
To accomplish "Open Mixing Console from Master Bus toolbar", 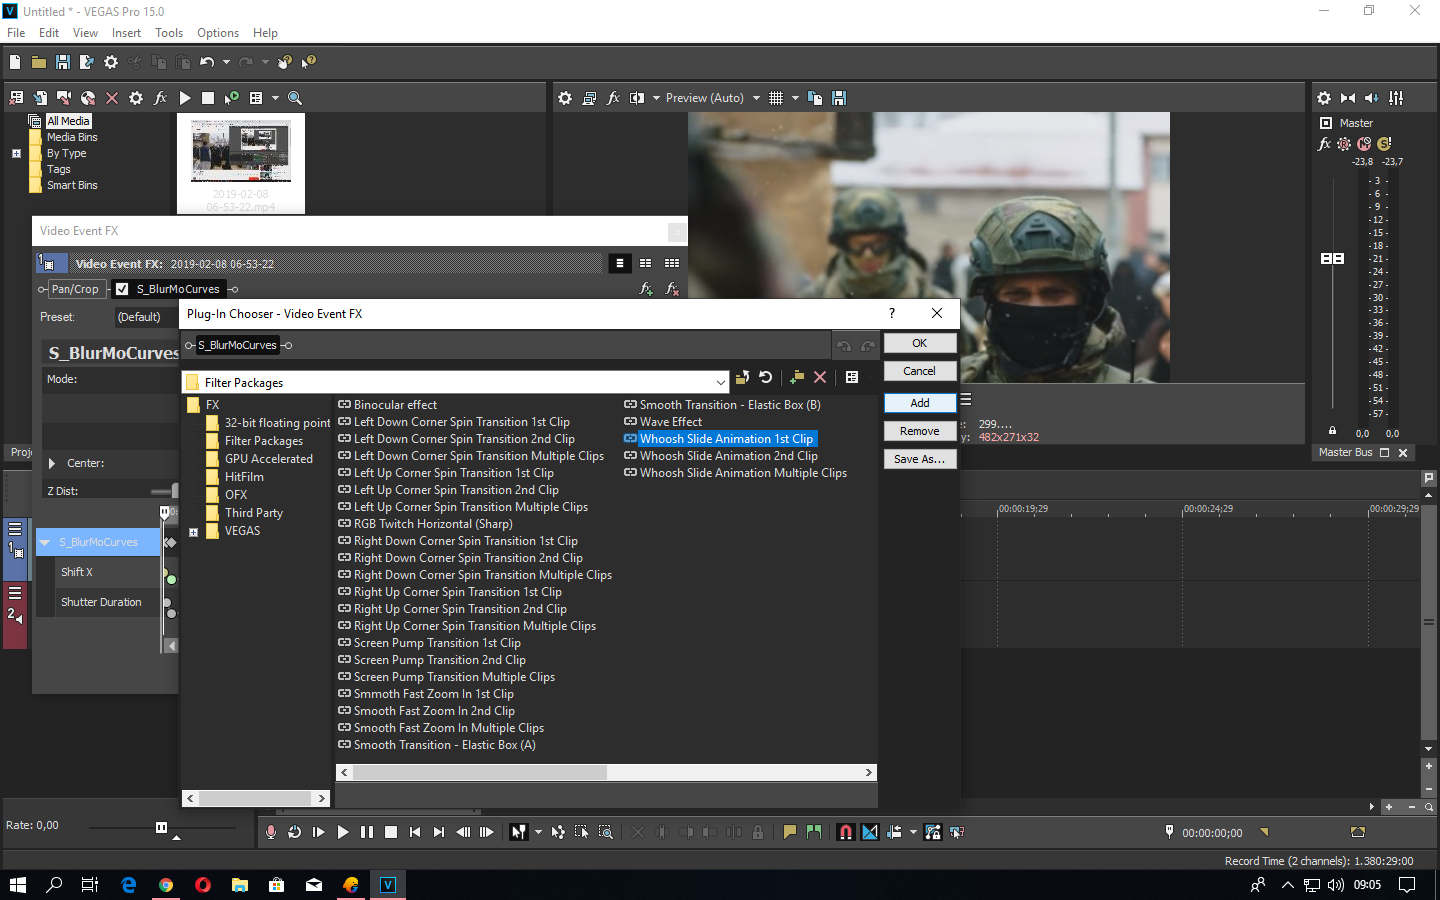I will 1396,98.
